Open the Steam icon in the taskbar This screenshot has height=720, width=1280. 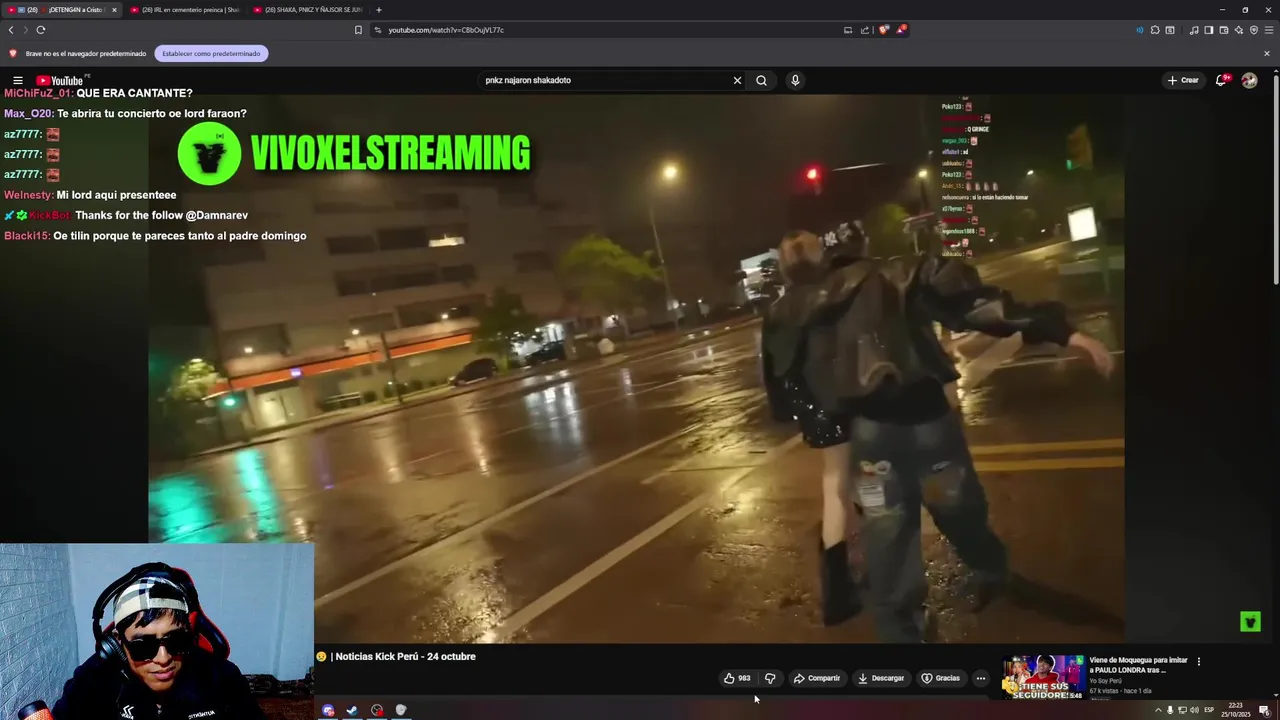352,710
